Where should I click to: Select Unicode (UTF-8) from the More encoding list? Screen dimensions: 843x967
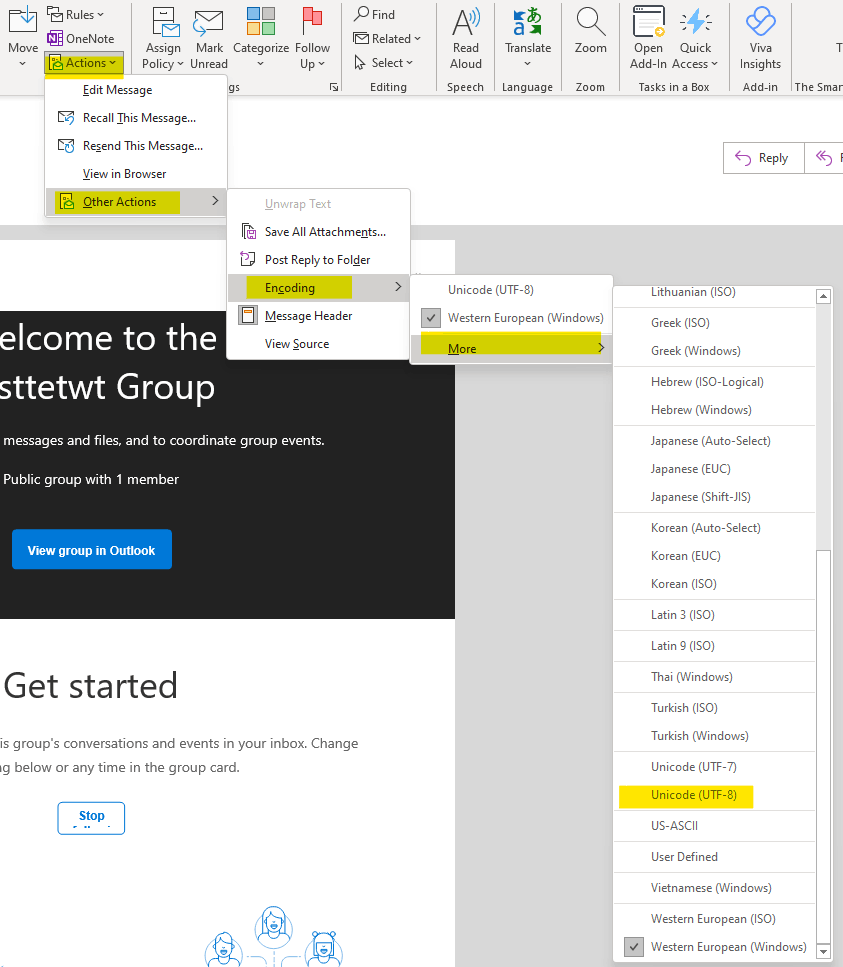686,796
